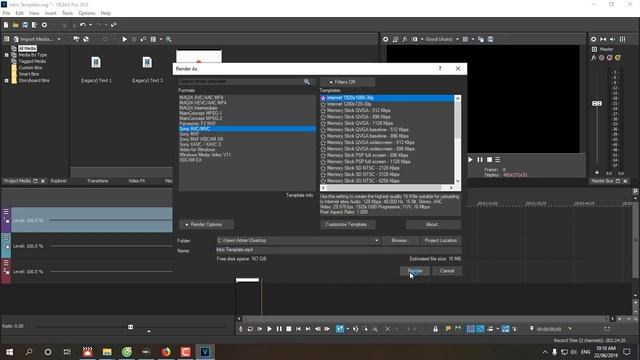640x360 pixels.
Task: Toggle Lock Envelopes to Events padlock icon
Action: coord(436,329)
